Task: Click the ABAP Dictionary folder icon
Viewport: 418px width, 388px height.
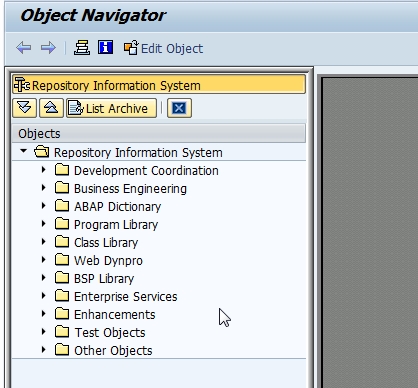Action: pyautogui.click(x=62, y=206)
